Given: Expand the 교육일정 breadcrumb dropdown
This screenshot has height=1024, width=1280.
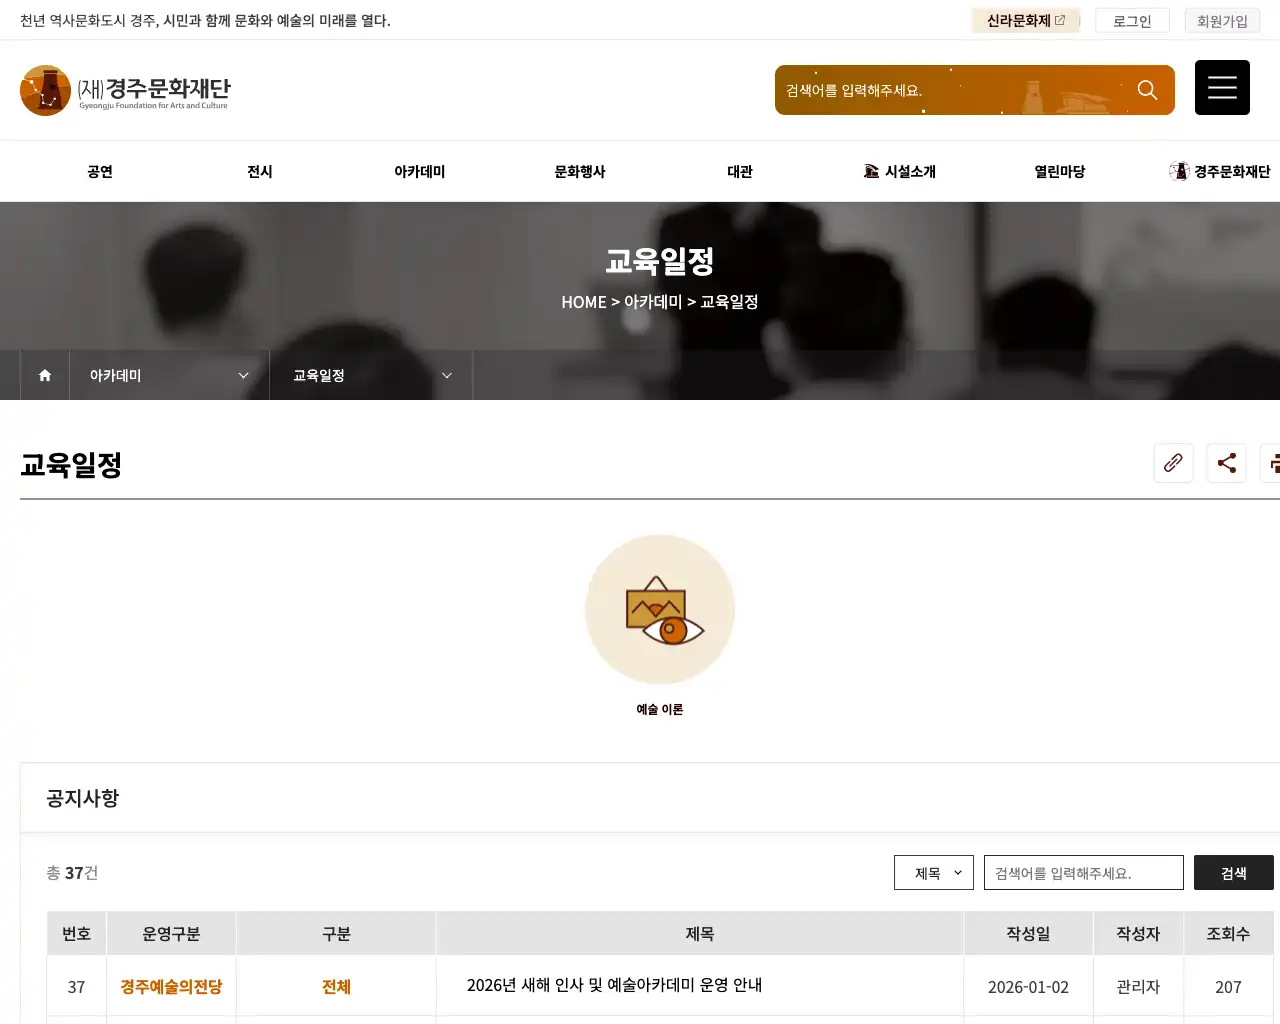Looking at the screenshot, I should click(447, 375).
